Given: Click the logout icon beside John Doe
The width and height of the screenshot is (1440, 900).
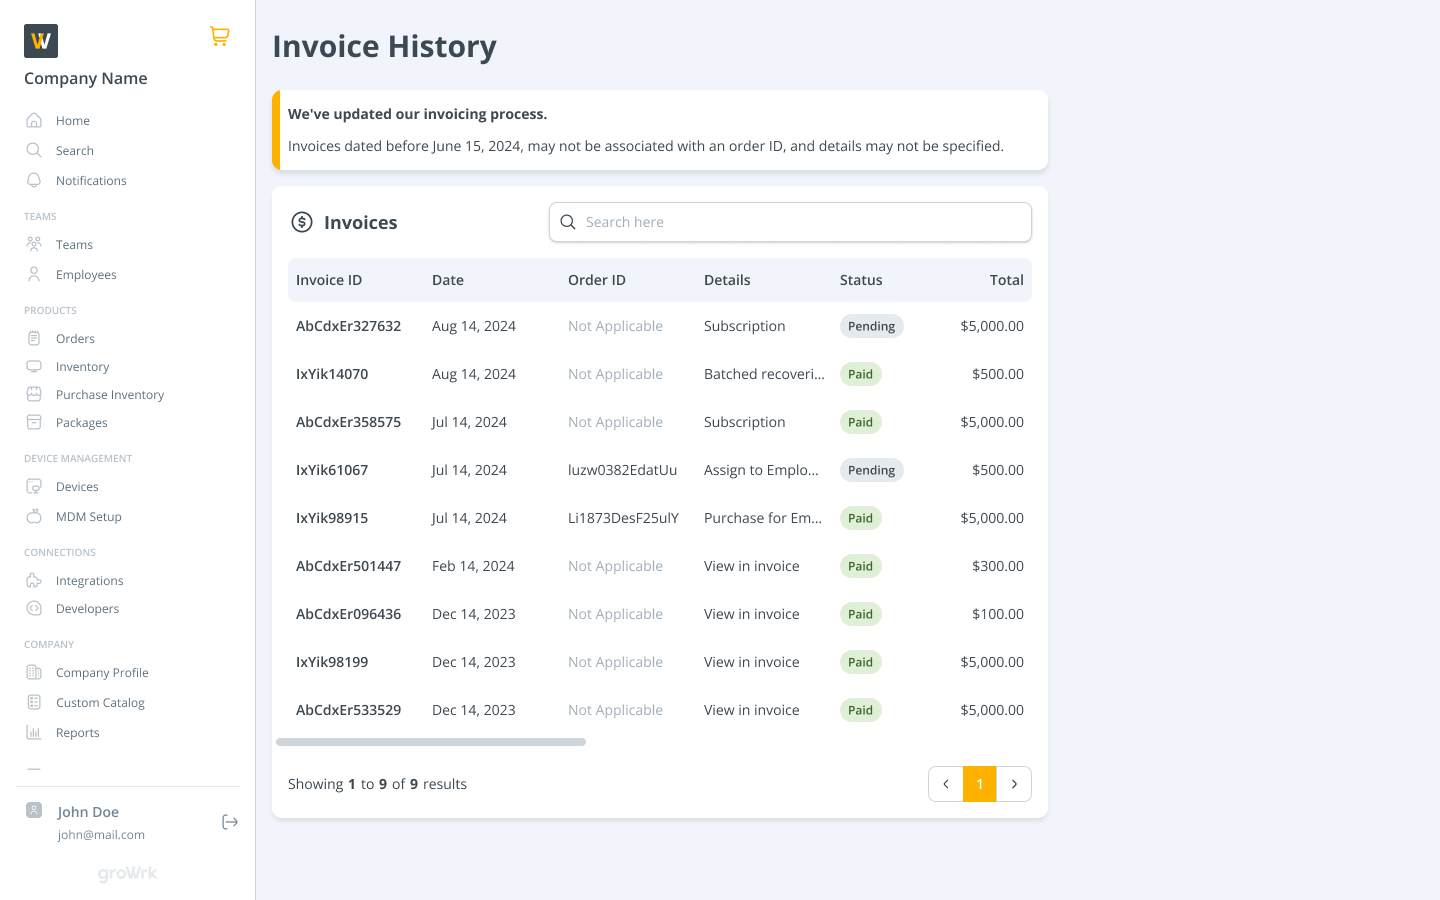Looking at the screenshot, I should [230, 822].
